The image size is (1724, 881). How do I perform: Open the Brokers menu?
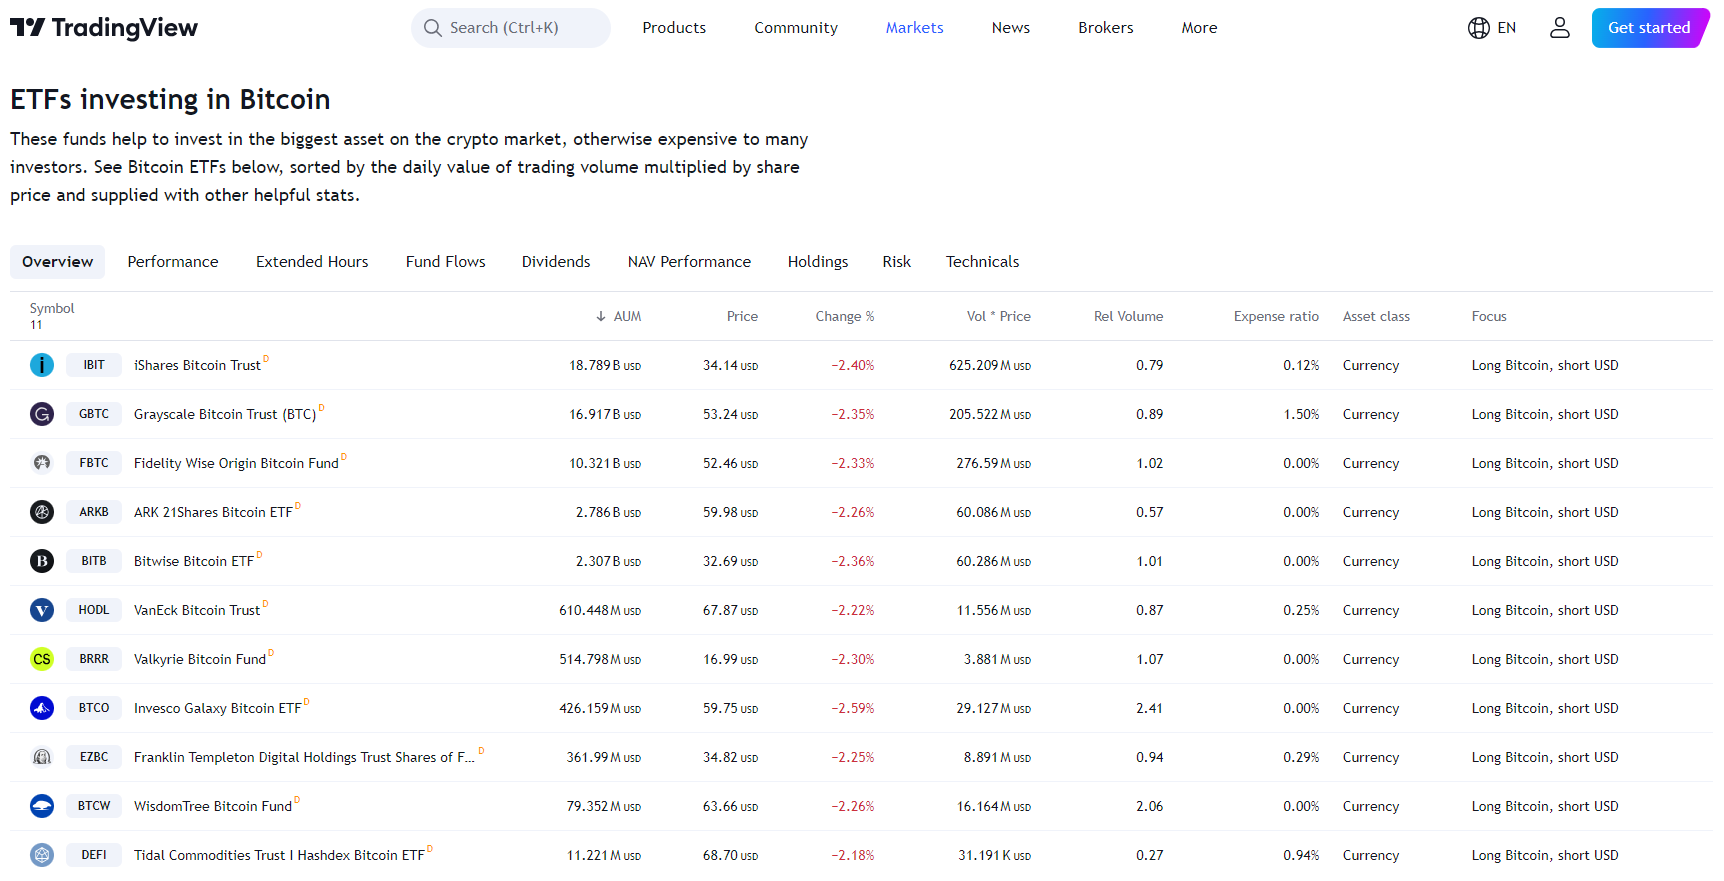point(1106,28)
